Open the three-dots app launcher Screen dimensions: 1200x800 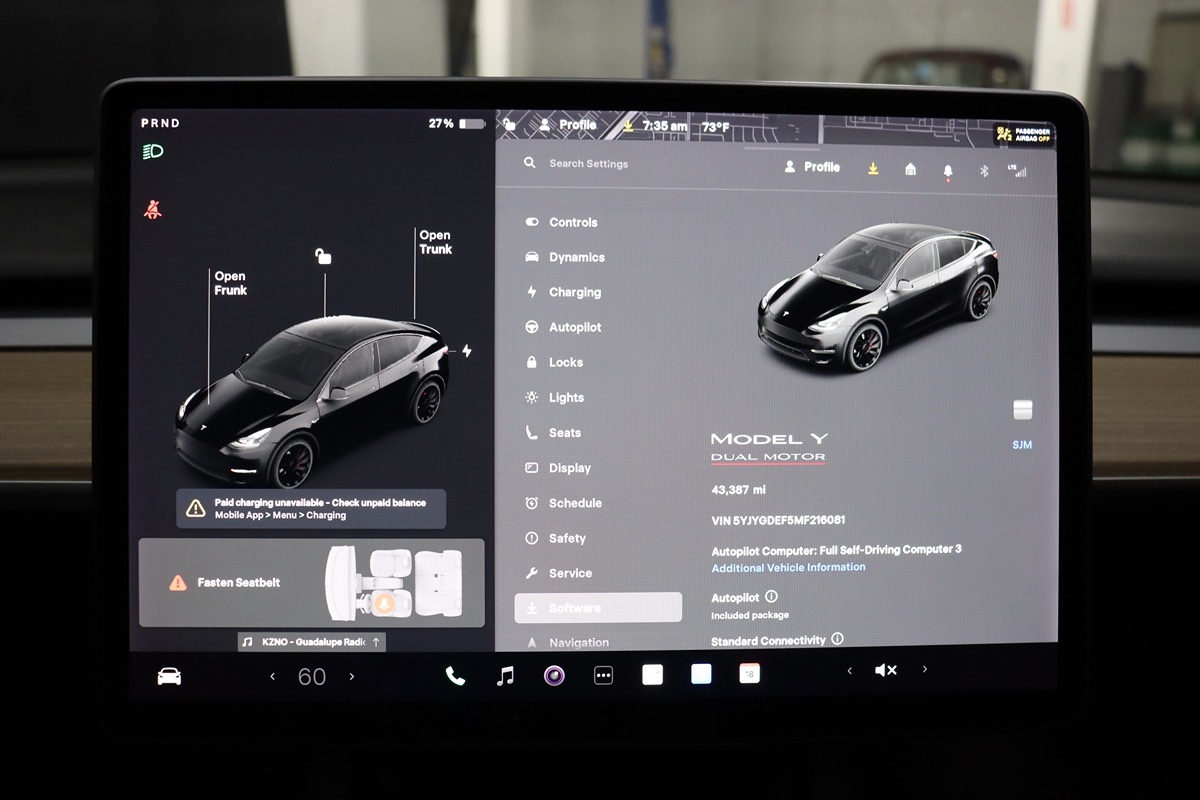(x=603, y=675)
